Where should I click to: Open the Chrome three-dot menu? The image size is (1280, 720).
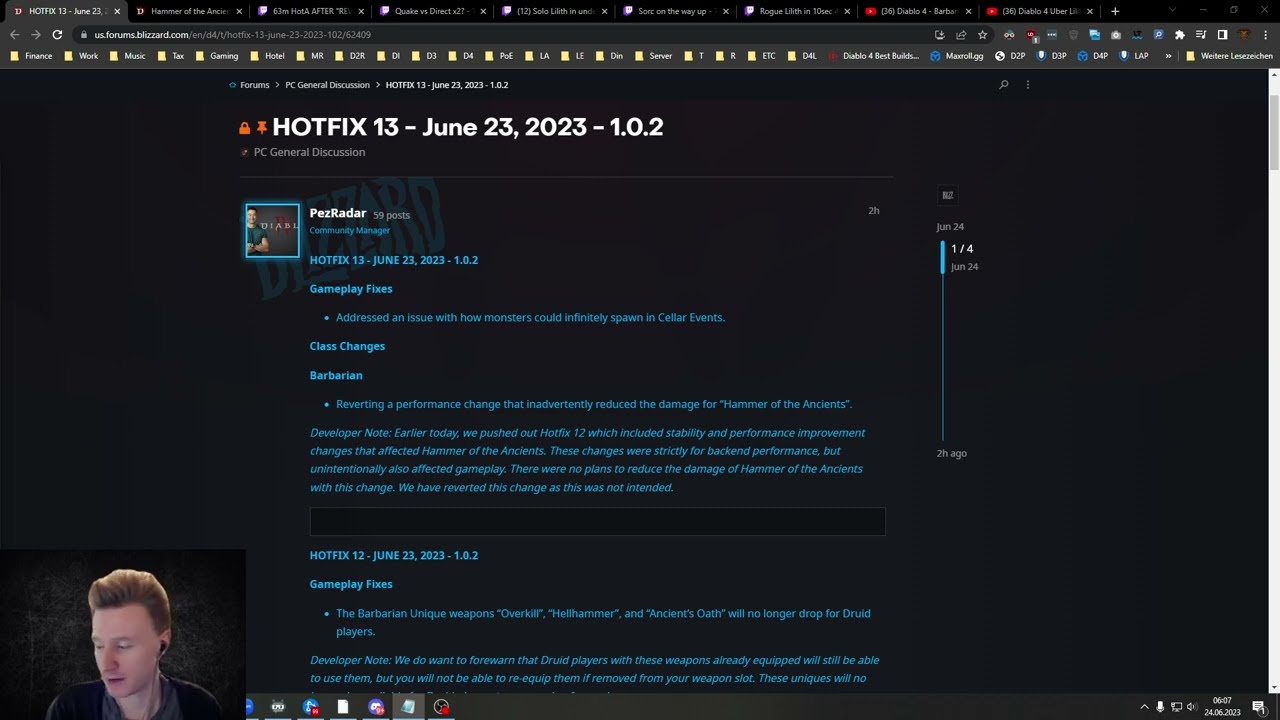tap(1265, 35)
